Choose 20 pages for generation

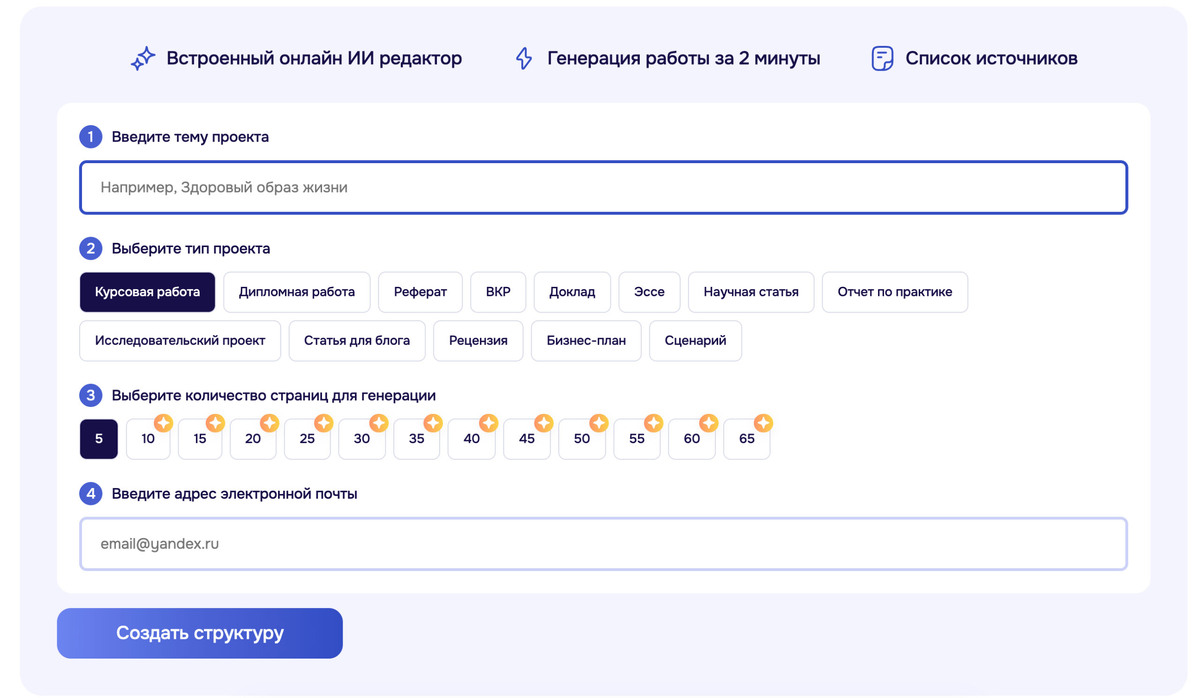(x=252, y=439)
